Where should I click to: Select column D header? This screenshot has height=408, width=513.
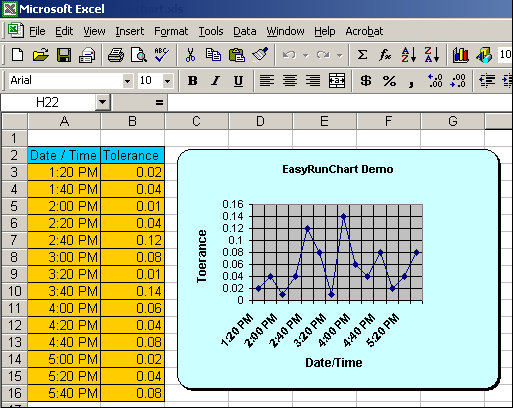pos(260,121)
